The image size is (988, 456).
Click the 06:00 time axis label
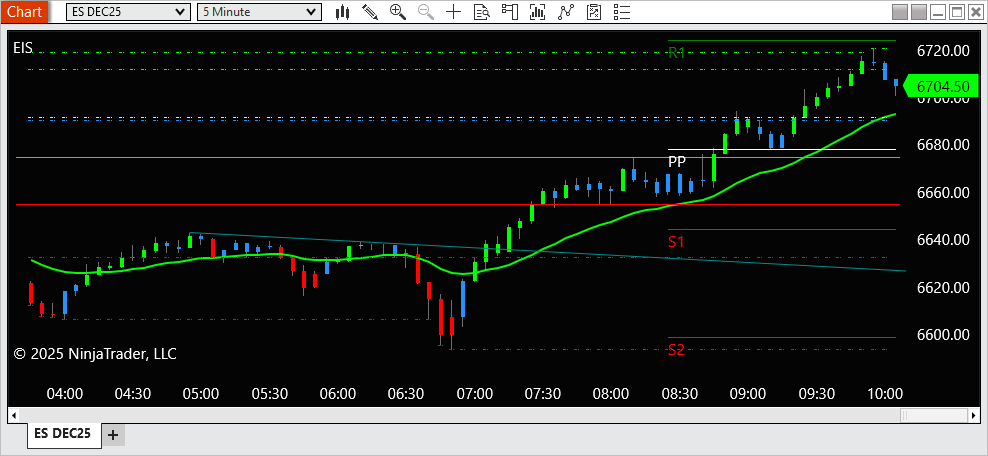pyautogui.click(x=338, y=394)
